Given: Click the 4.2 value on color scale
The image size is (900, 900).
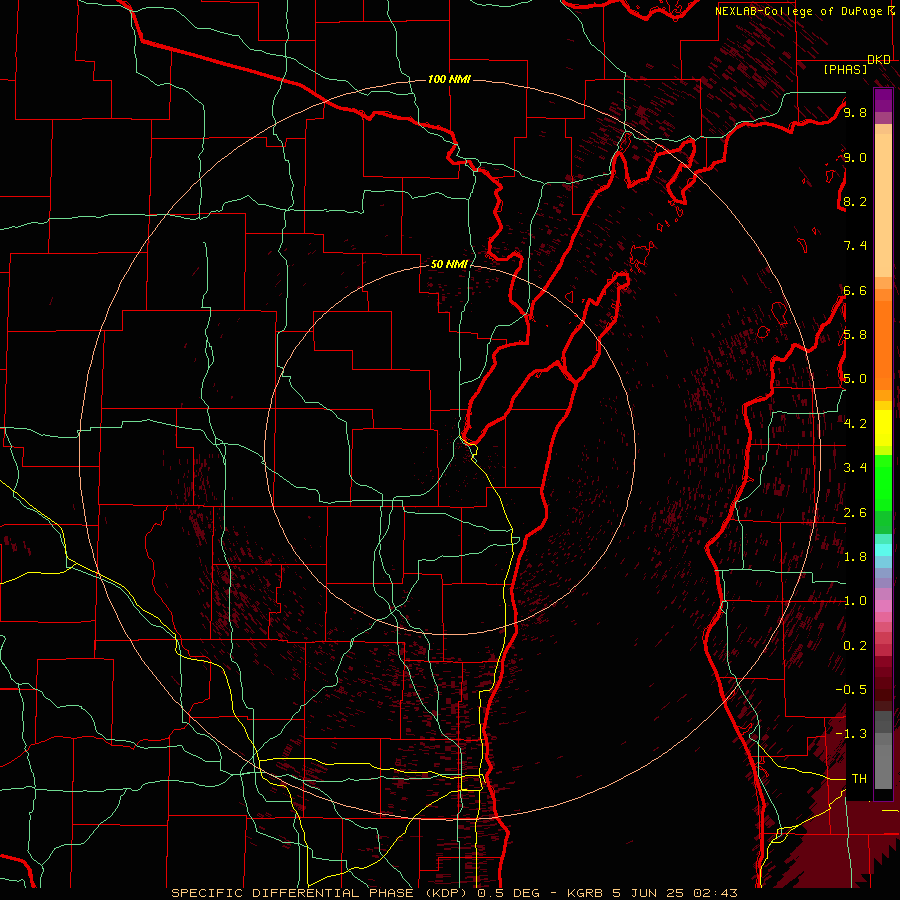Looking at the screenshot, I should pos(855,423).
